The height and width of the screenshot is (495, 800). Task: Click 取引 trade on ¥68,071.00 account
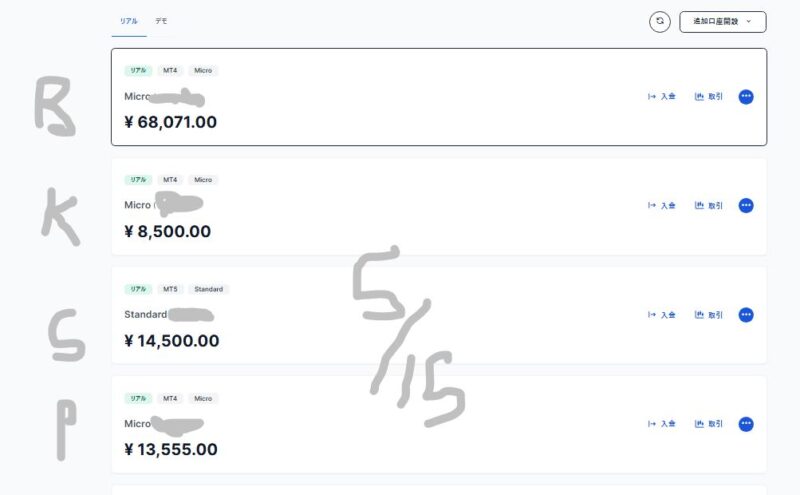pyautogui.click(x=709, y=96)
